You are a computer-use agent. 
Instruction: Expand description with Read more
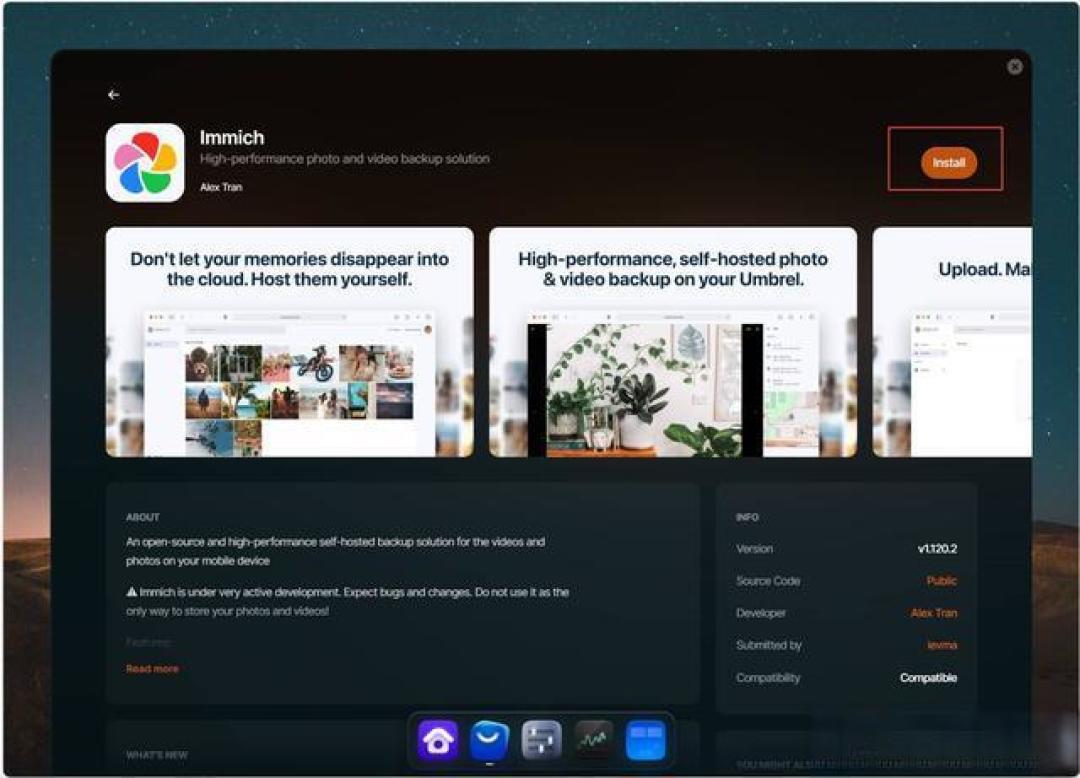pyautogui.click(x=152, y=669)
